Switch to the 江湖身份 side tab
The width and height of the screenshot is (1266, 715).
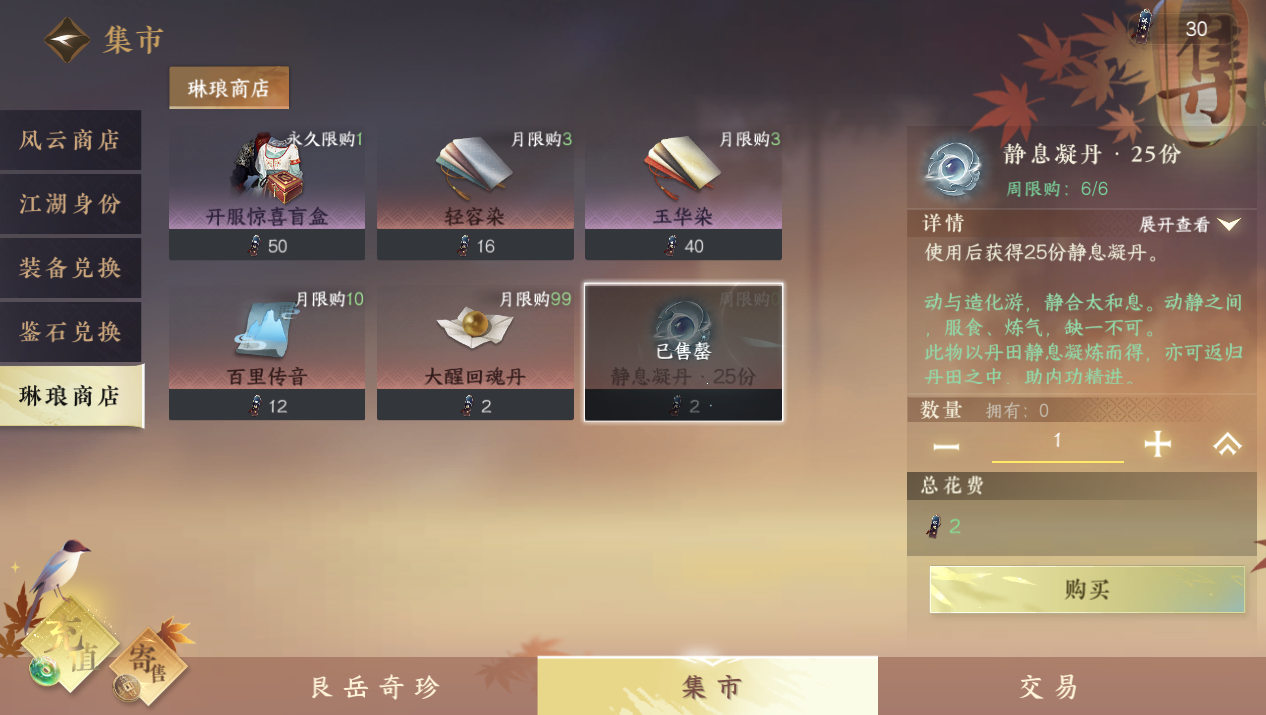click(70, 204)
